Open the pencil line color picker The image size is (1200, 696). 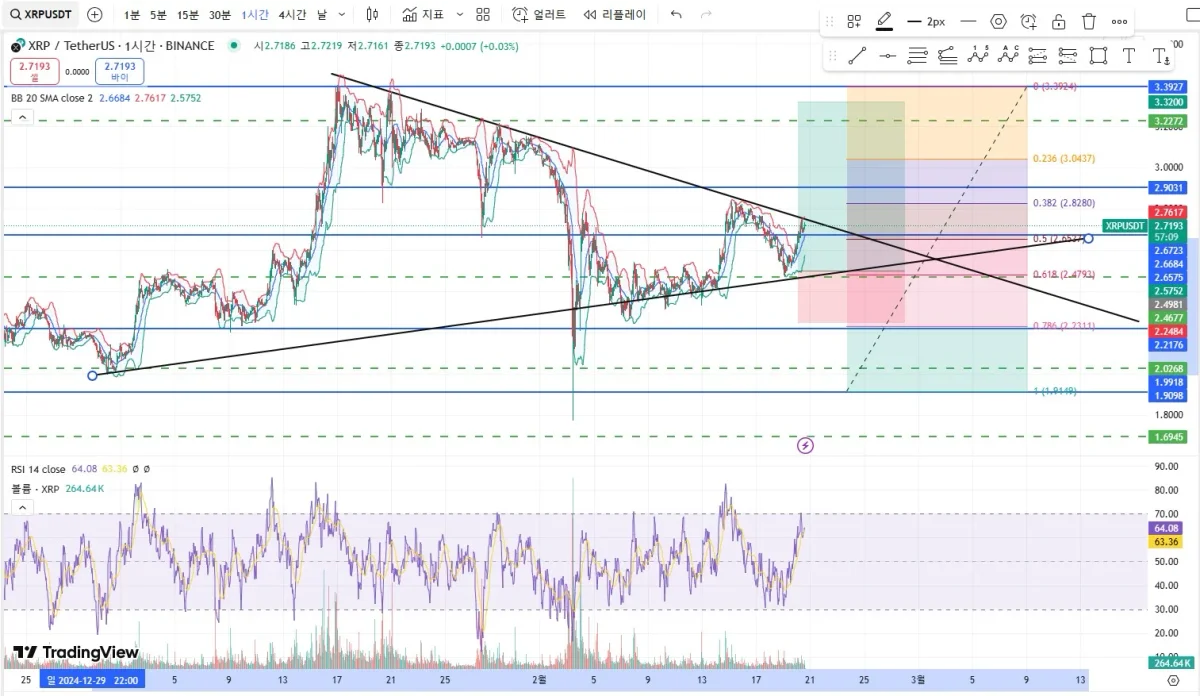click(x=884, y=21)
